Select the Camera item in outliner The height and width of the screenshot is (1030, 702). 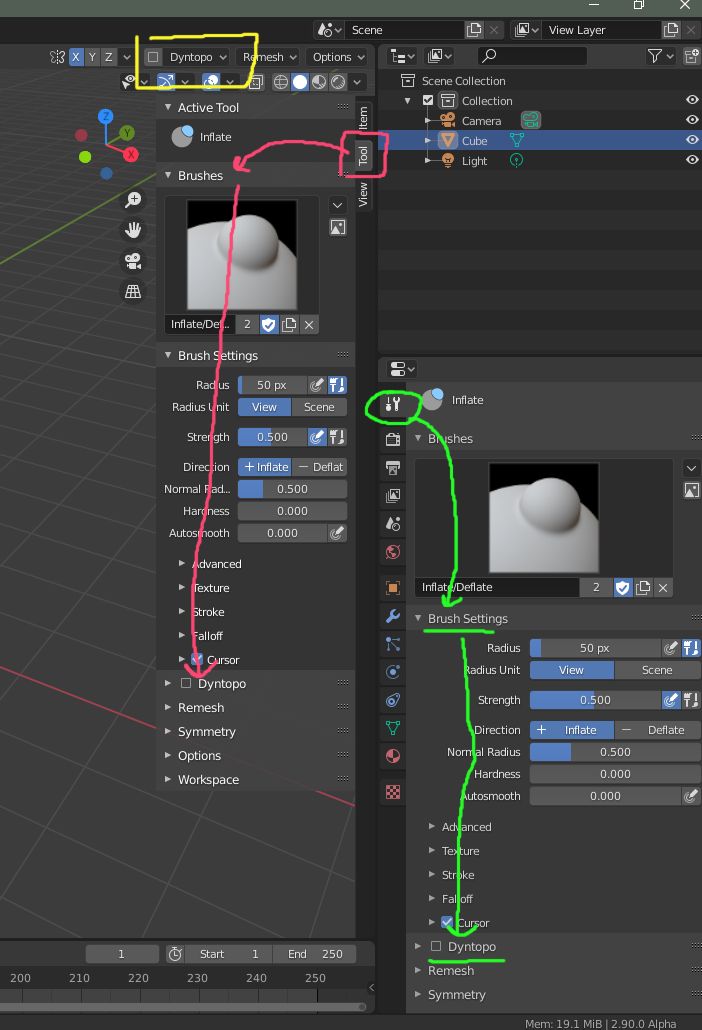tap(481, 121)
